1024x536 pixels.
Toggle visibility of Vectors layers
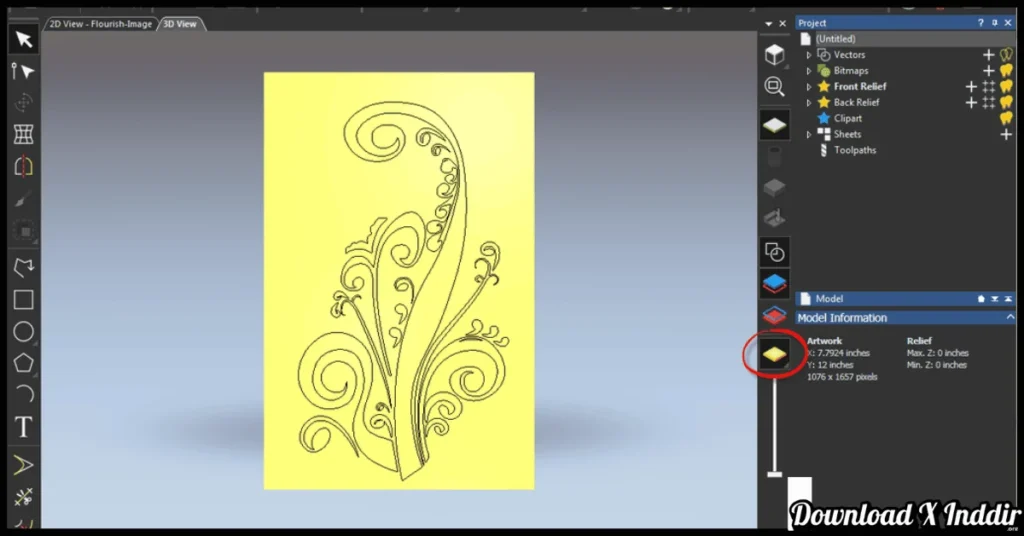1006,55
